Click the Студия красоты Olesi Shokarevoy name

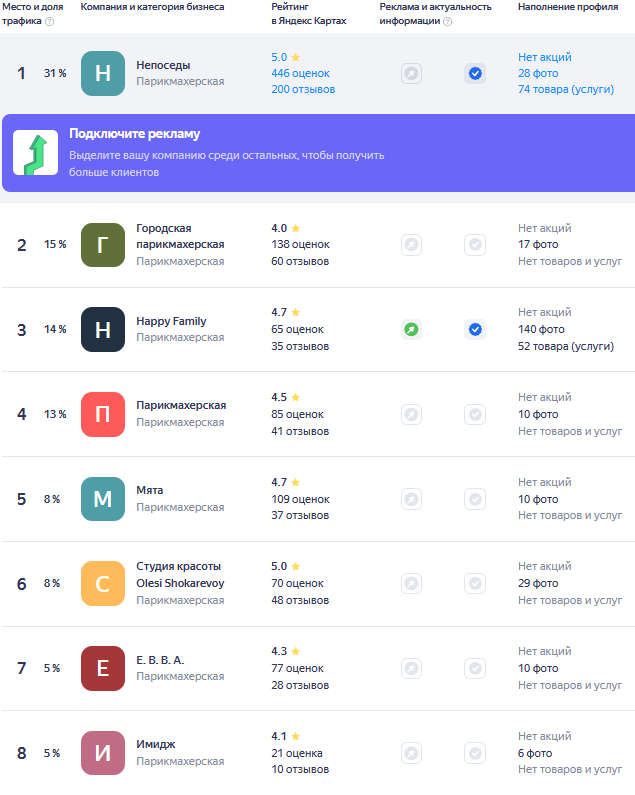[x=180, y=574]
